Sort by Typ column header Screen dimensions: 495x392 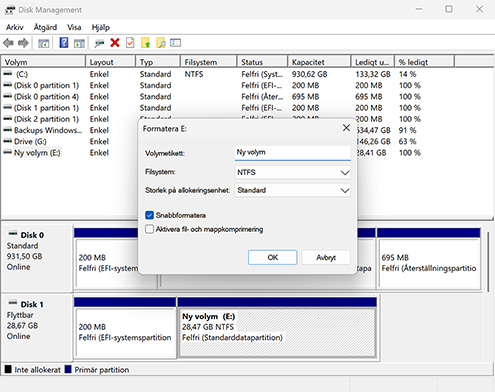158,62
